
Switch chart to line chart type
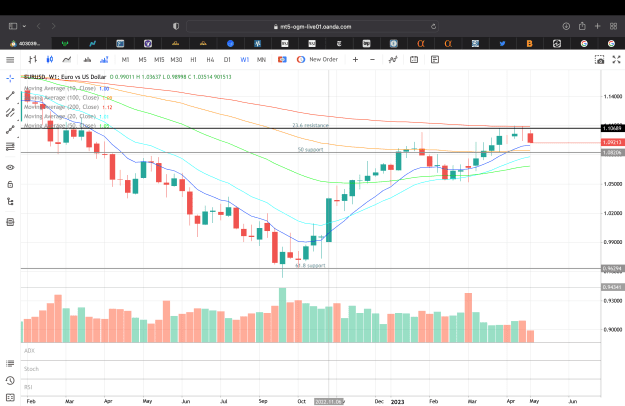67,59
